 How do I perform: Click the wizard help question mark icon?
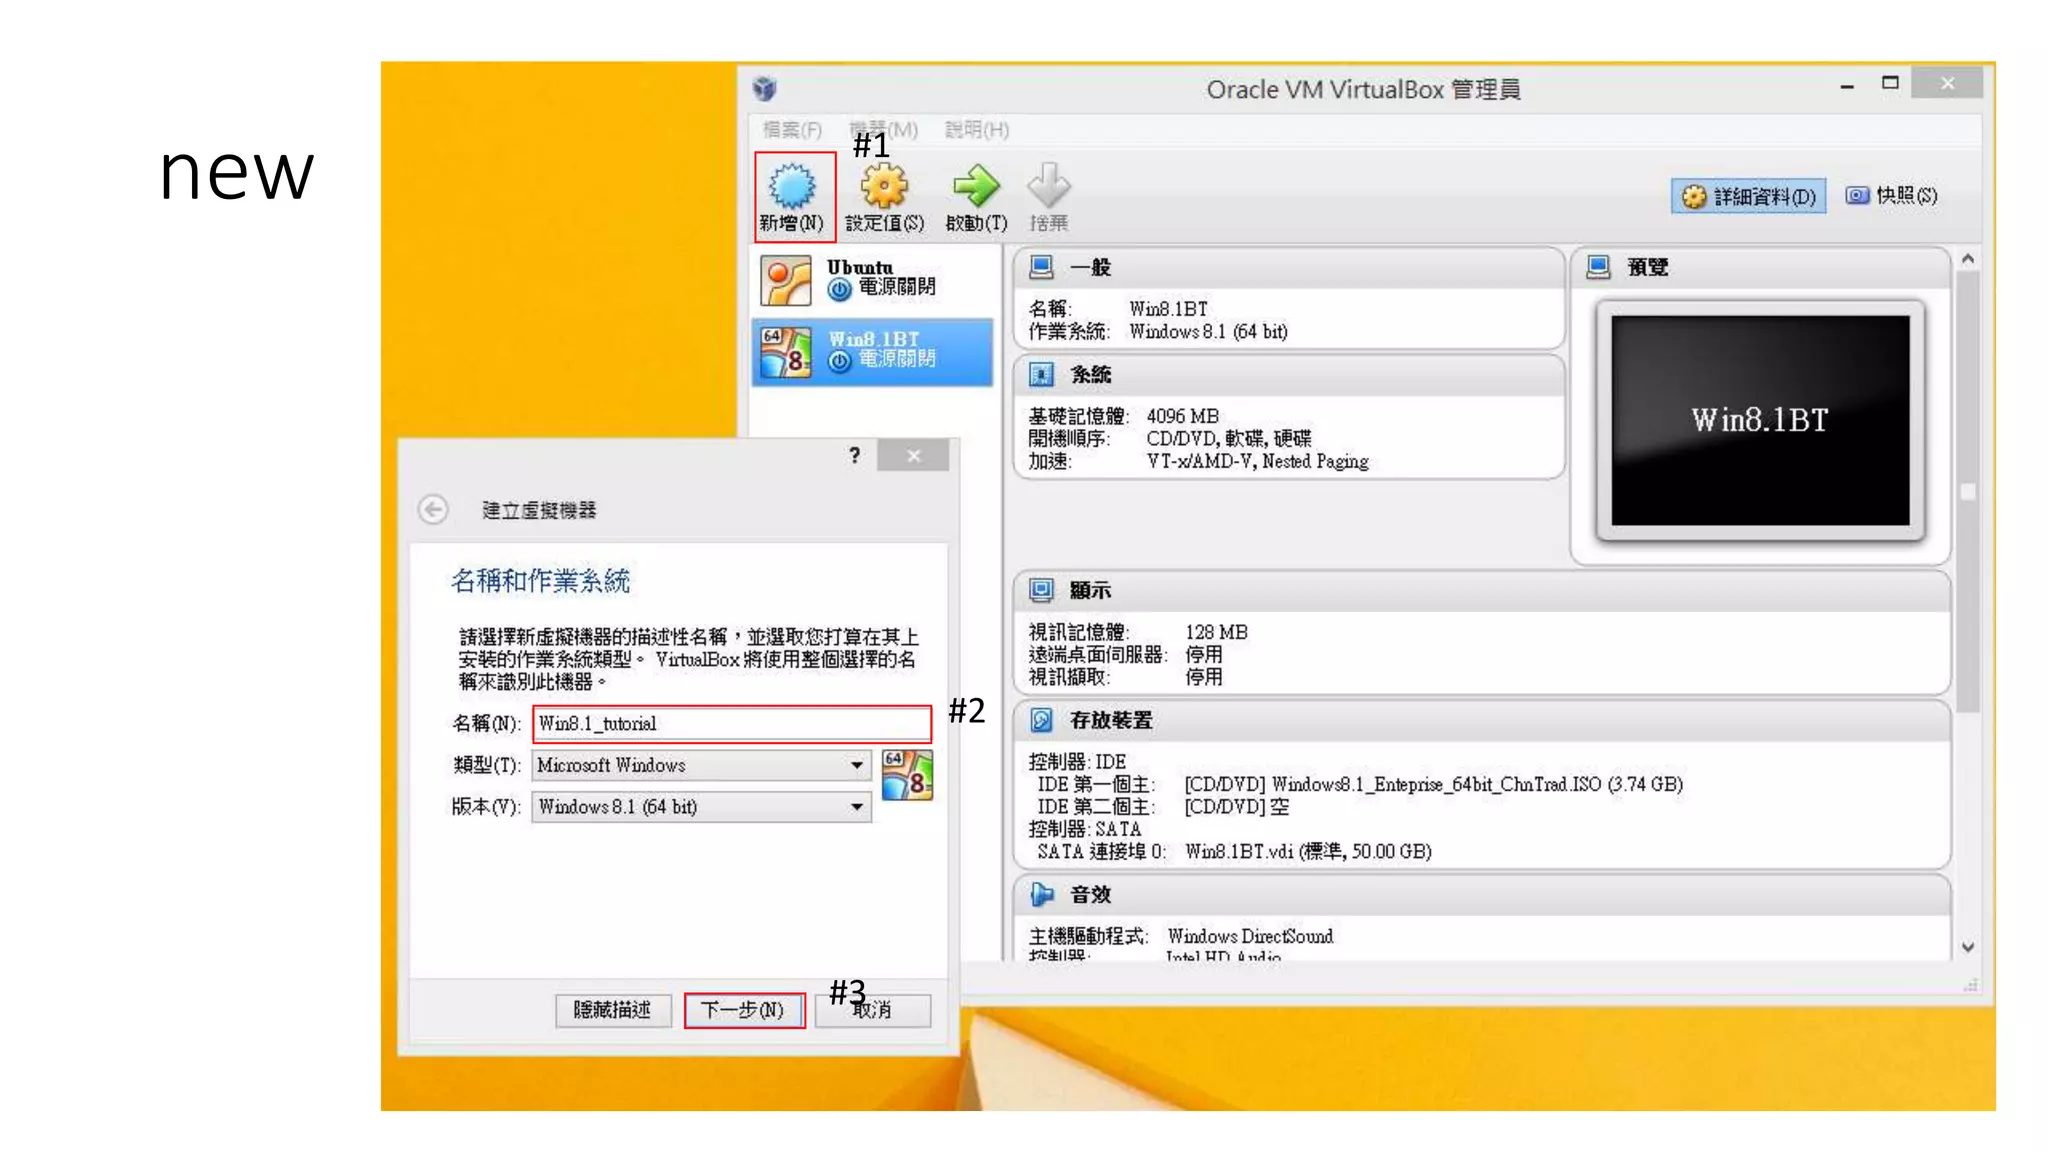point(854,456)
